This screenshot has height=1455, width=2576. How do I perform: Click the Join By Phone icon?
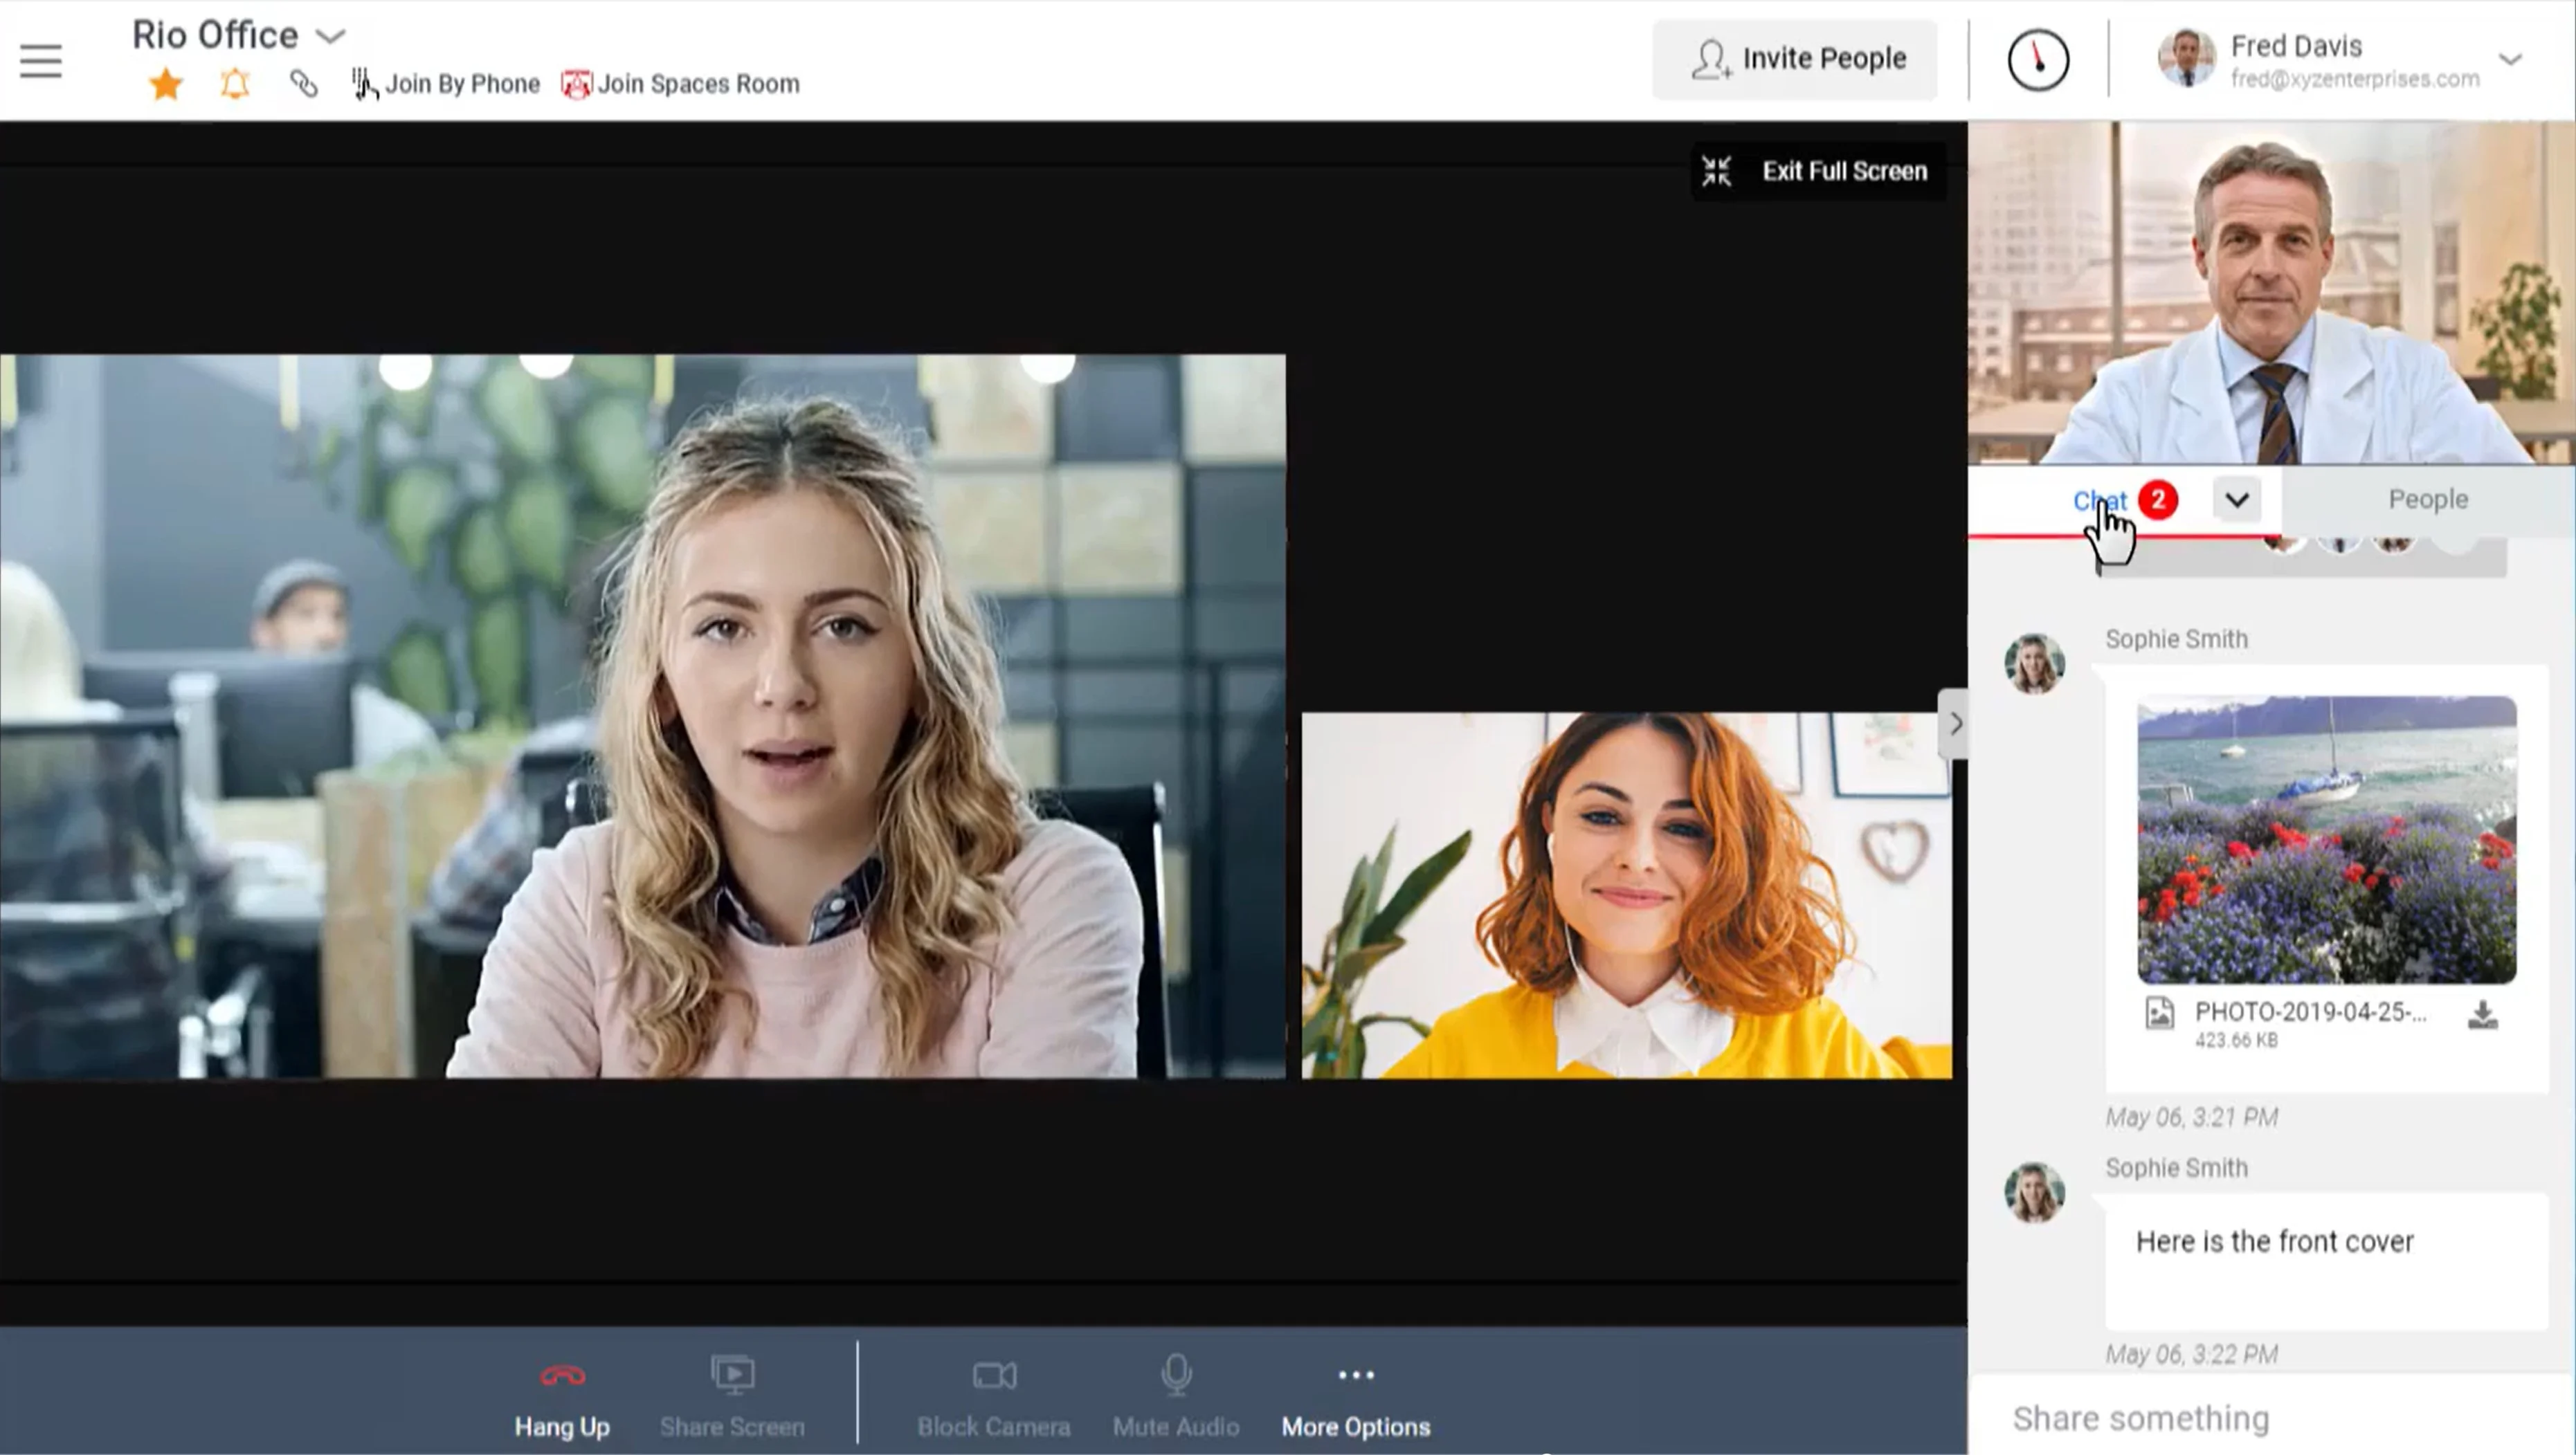tap(363, 83)
